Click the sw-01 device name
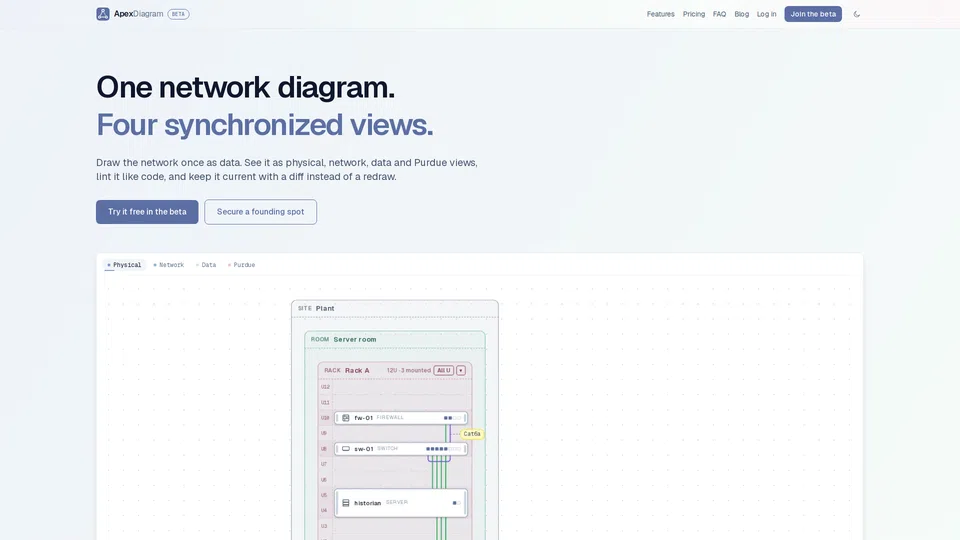This screenshot has height=540, width=960. coord(364,449)
